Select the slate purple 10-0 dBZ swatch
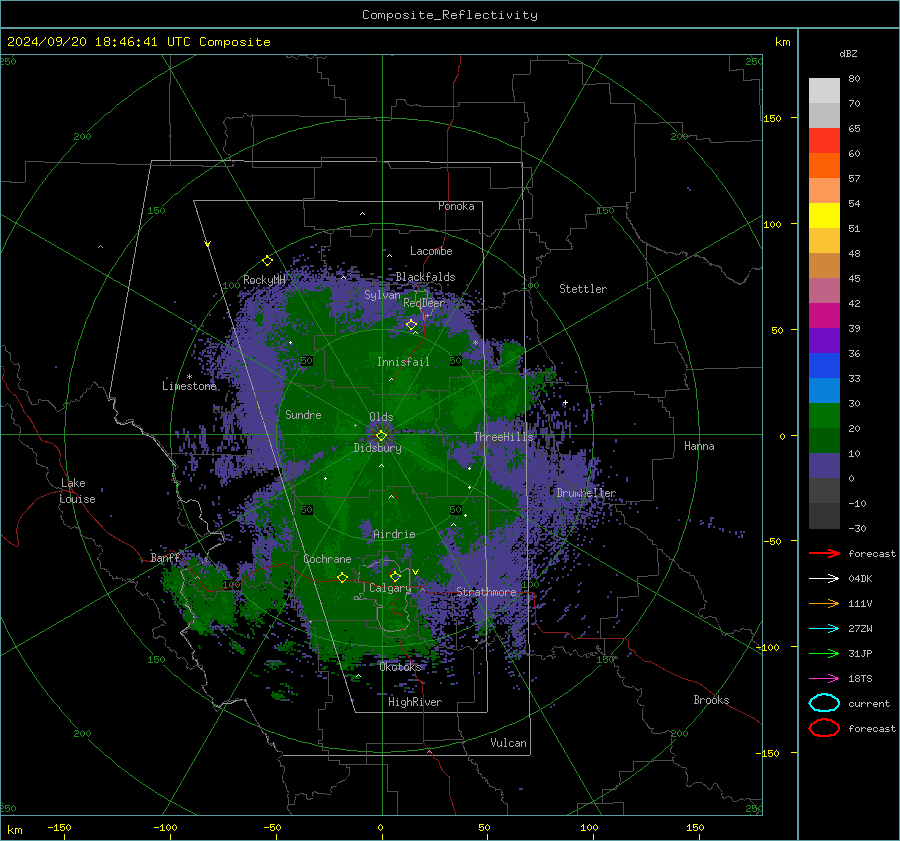900x841 pixels. [824, 466]
